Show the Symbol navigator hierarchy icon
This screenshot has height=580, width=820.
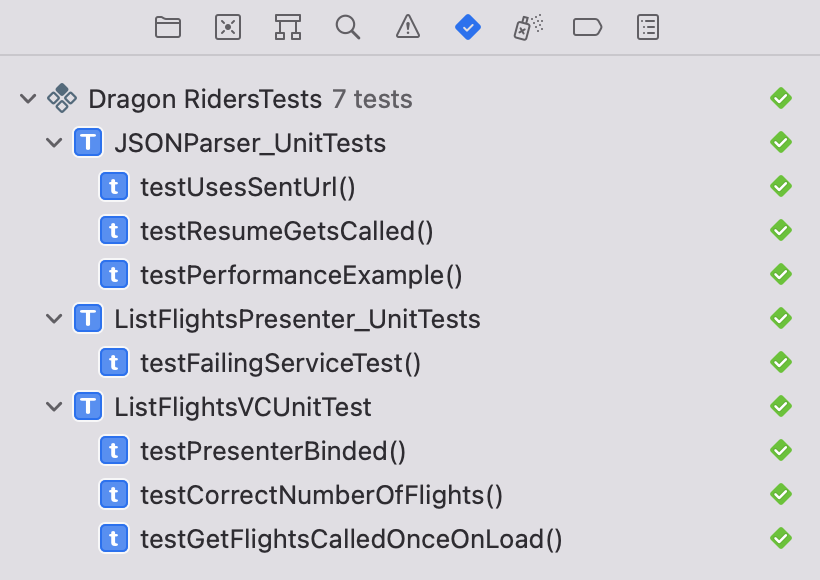click(288, 27)
